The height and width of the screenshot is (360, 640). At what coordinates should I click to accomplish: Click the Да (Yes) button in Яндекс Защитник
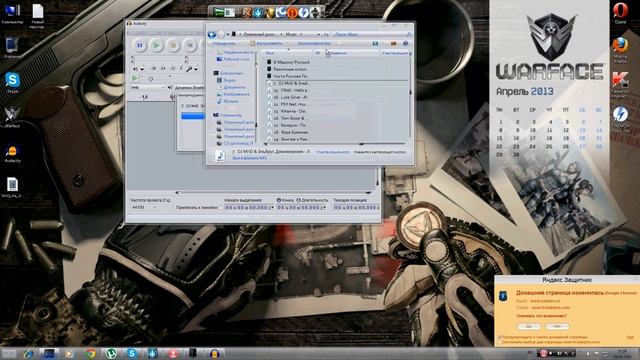pos(529,326)
